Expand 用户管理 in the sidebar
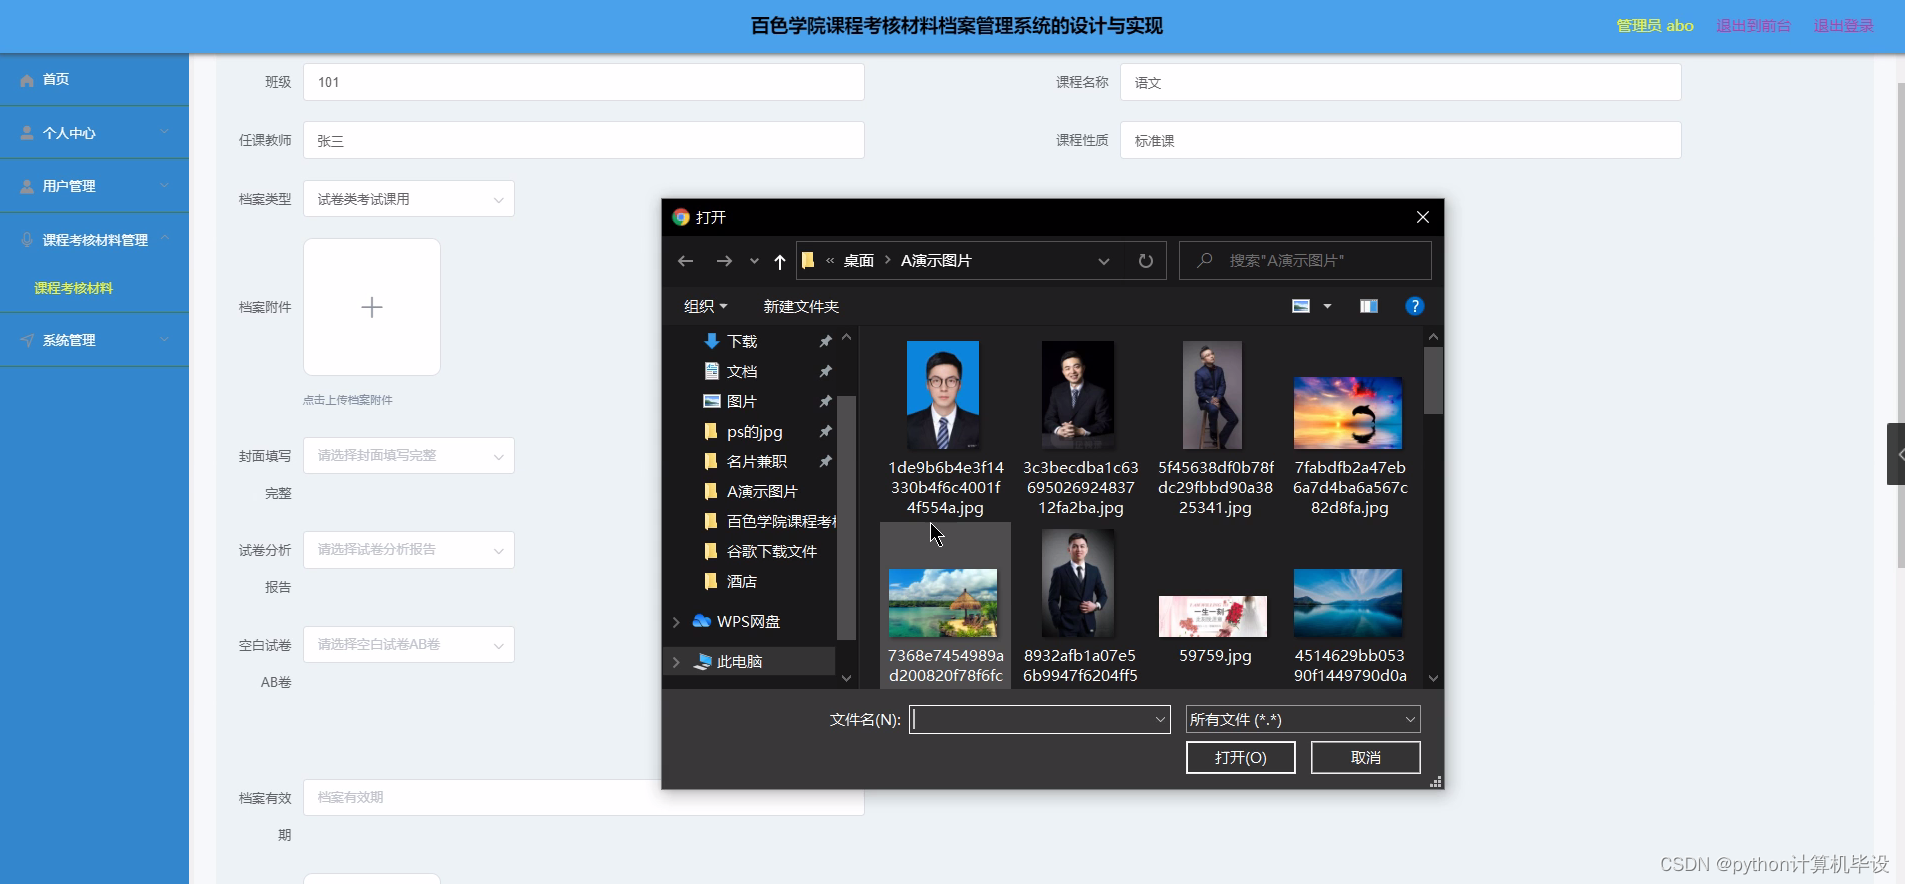1905x884 pixels. (x=94, y=186)
